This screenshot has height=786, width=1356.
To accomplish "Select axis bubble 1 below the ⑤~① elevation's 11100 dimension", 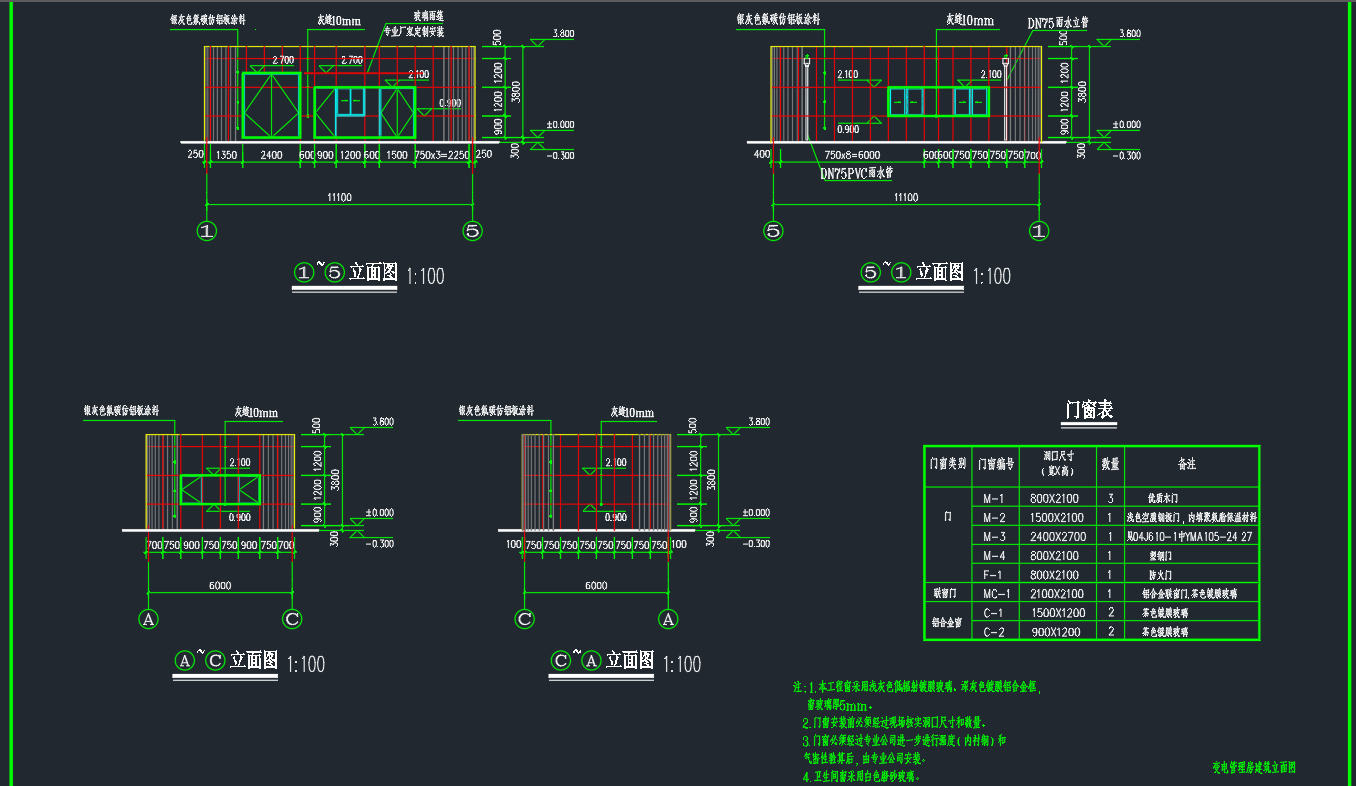I will (1040, 231).
